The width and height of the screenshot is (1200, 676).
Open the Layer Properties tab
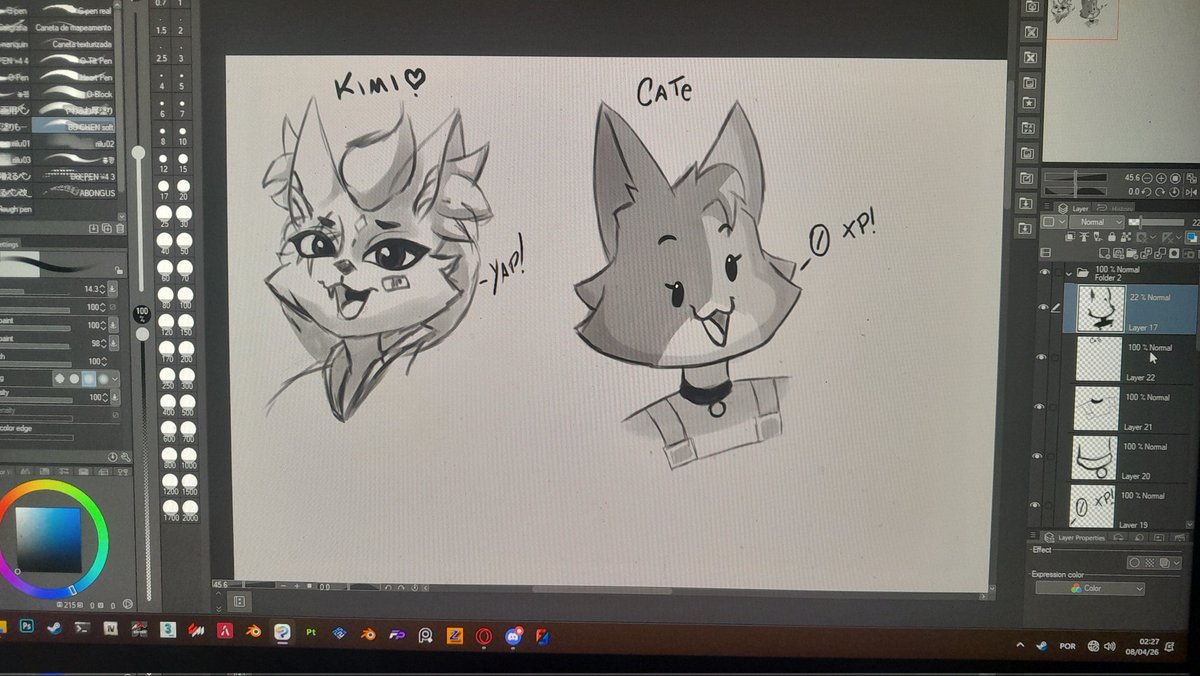(x=1075, y=538)
